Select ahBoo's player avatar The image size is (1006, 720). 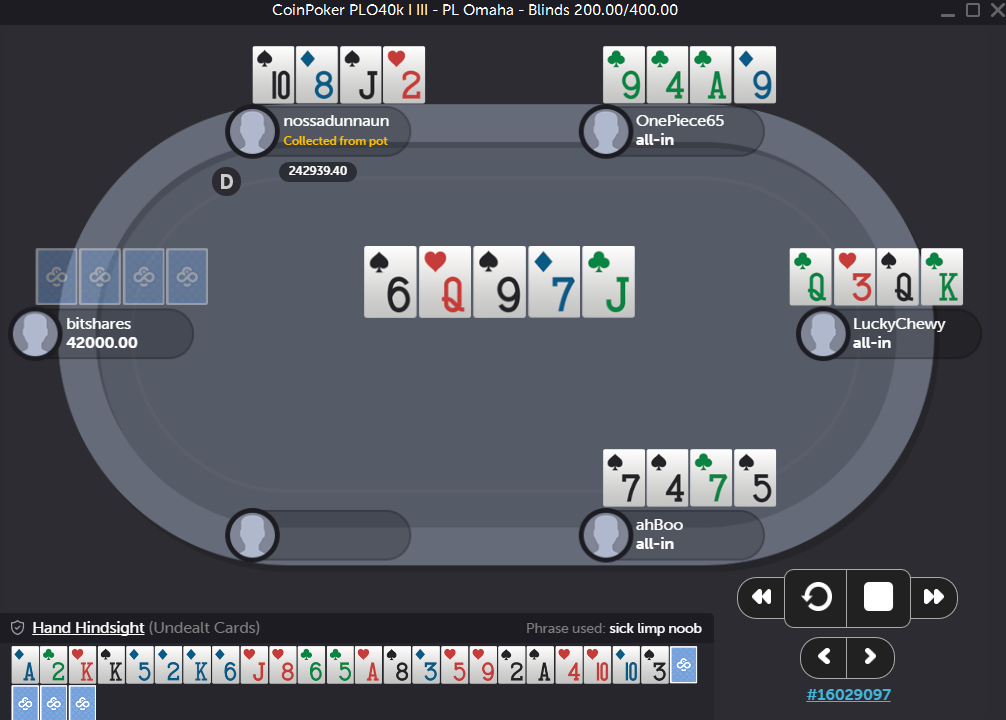click(606, 535)
